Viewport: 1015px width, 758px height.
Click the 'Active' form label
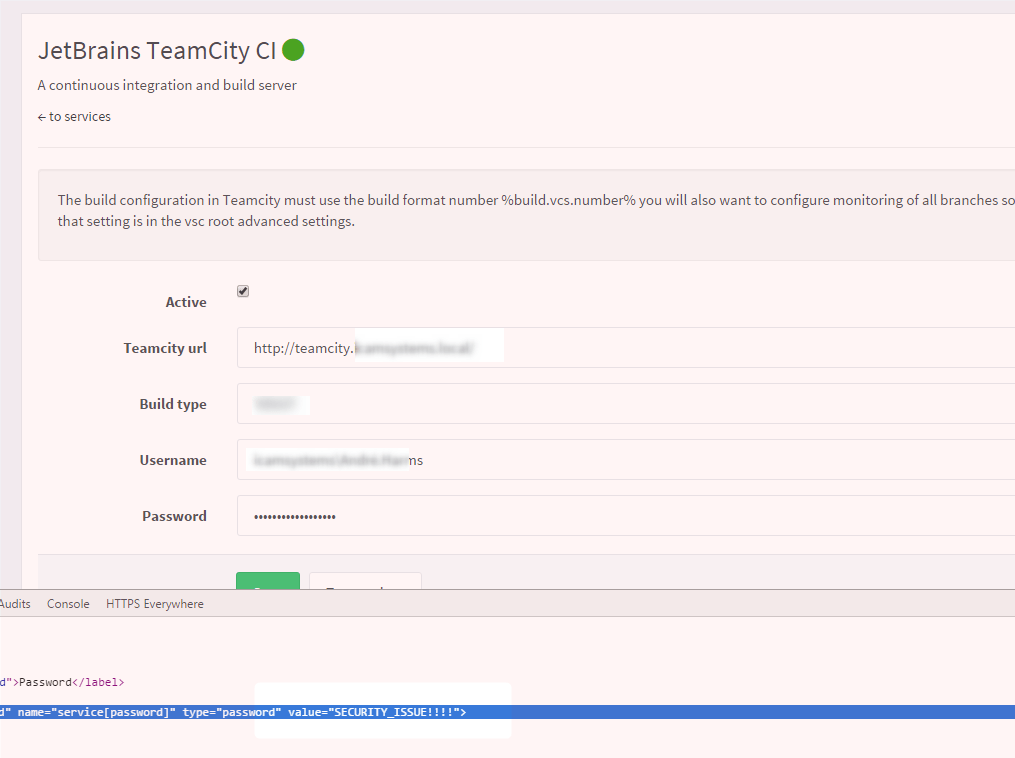tap(186, 302)
